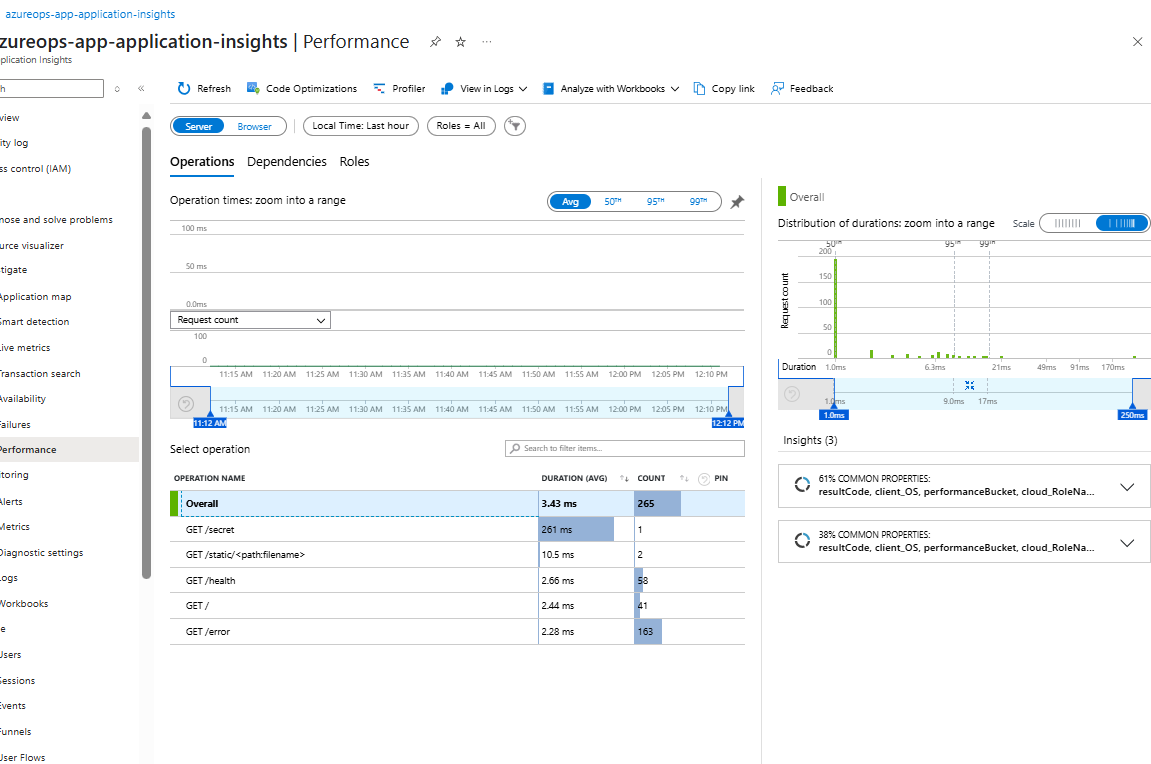
Task: Select the Operations tab
Action: point(202,161)
